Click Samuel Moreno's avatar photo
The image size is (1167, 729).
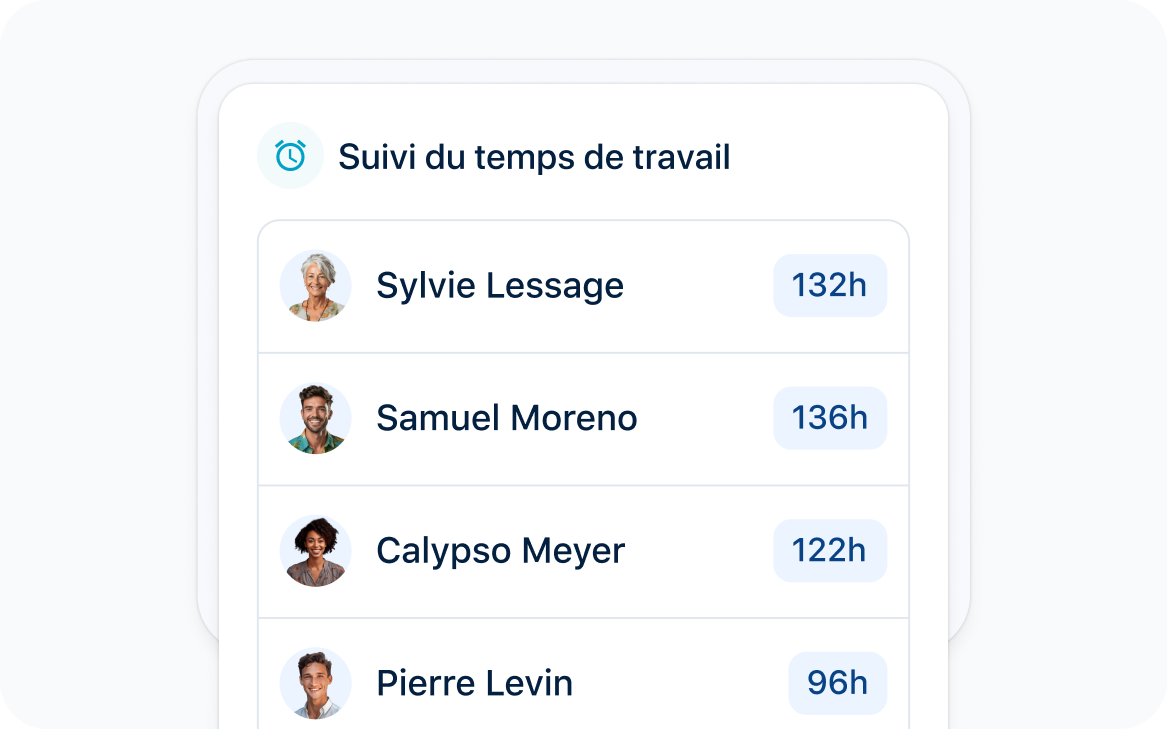(x=316, y=418)
